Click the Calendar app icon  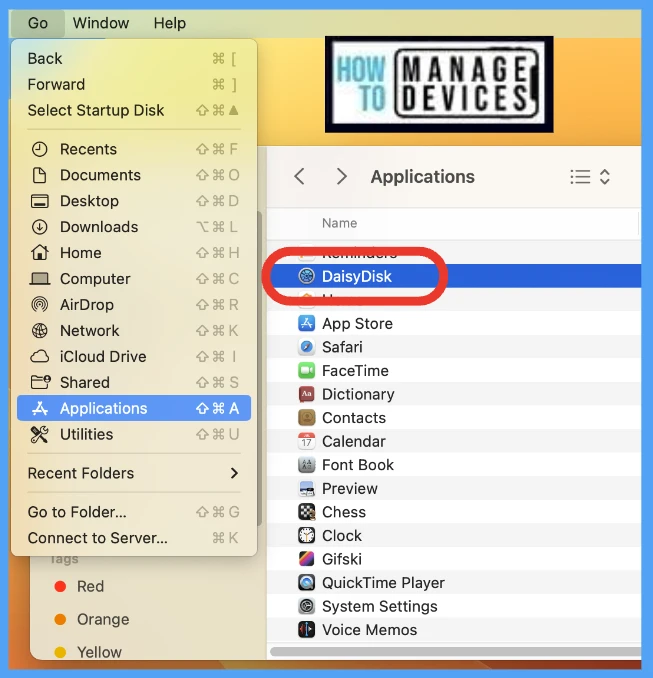coord(307,441)
